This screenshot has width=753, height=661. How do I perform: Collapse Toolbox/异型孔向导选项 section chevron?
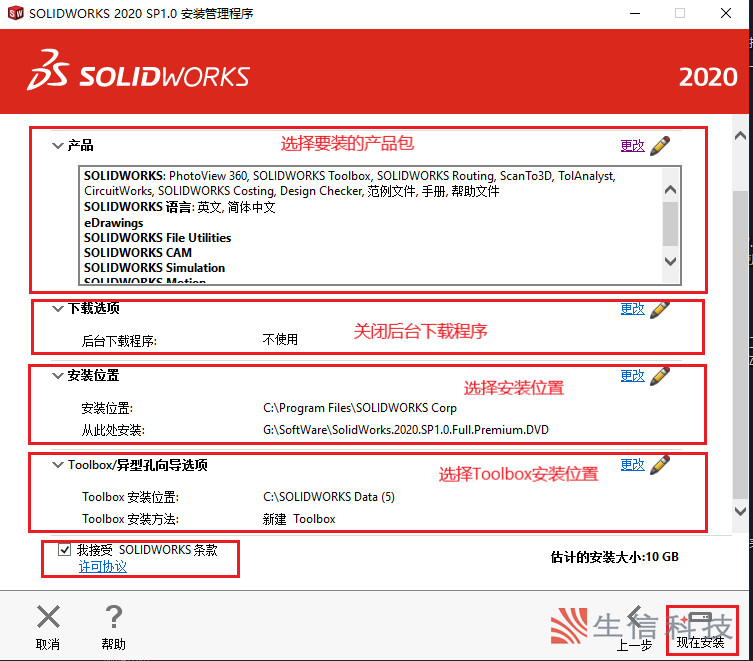(58, 465)
